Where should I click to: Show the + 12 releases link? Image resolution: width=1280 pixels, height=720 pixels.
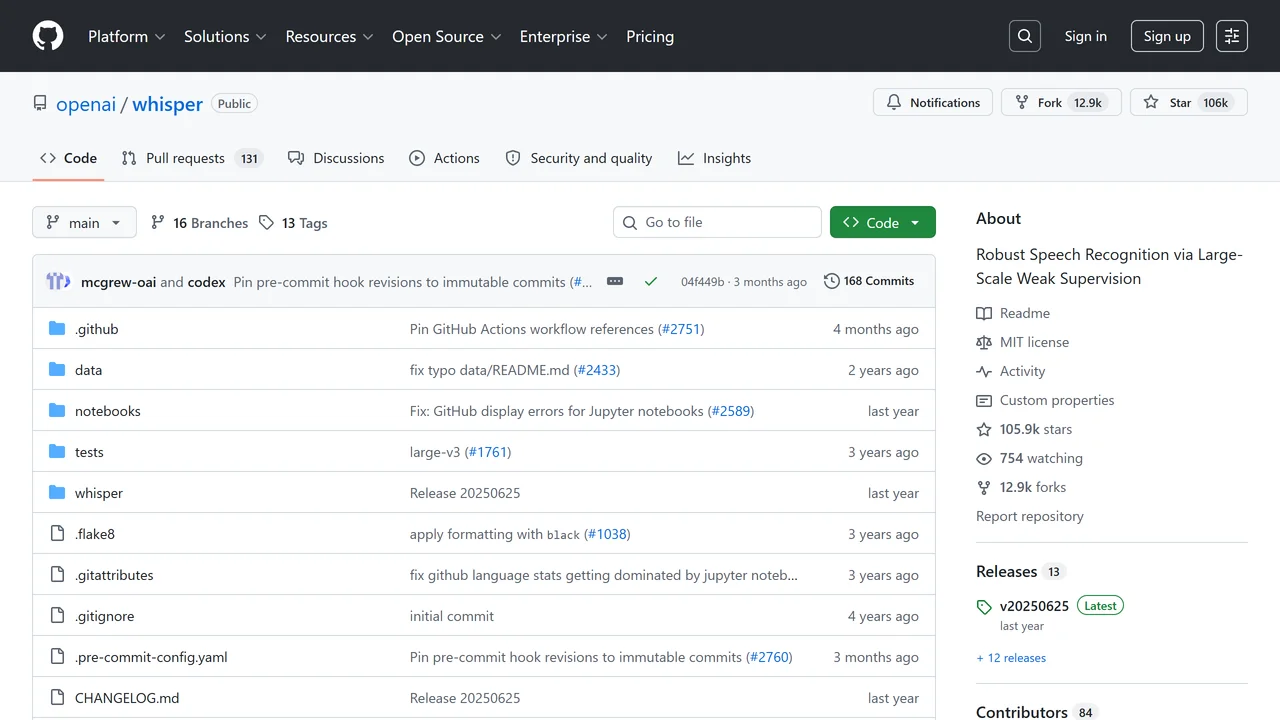(1011, 658)
